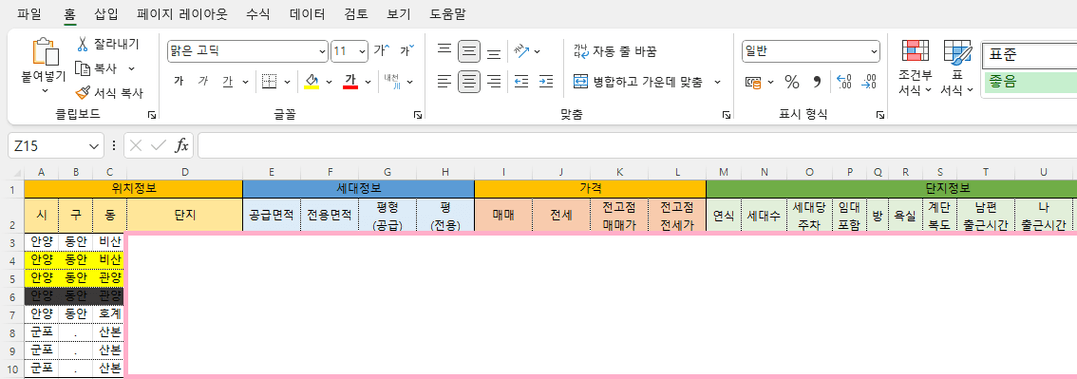Apply the yellow fill color bucket

312,82
